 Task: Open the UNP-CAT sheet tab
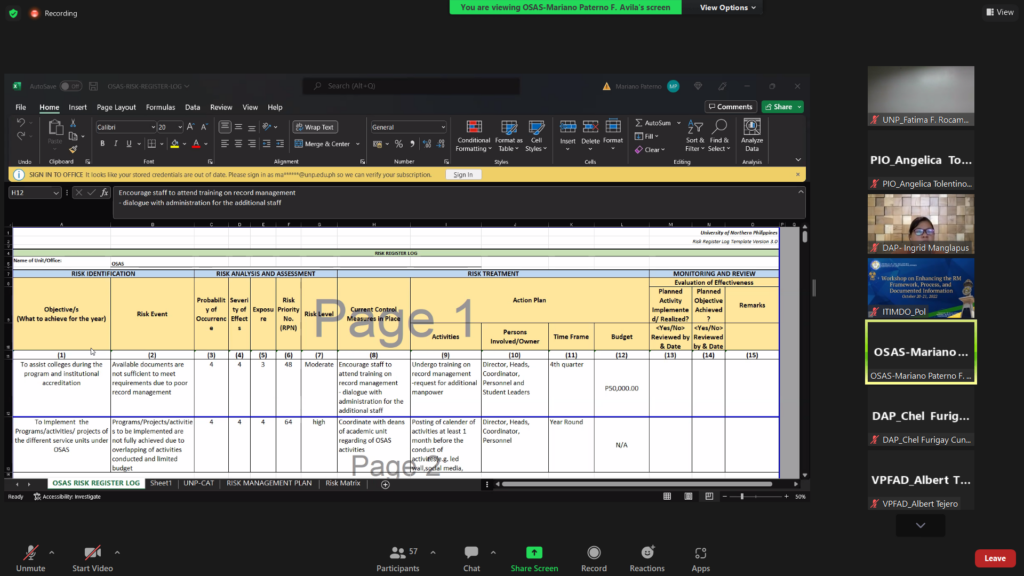pos(199,483)
